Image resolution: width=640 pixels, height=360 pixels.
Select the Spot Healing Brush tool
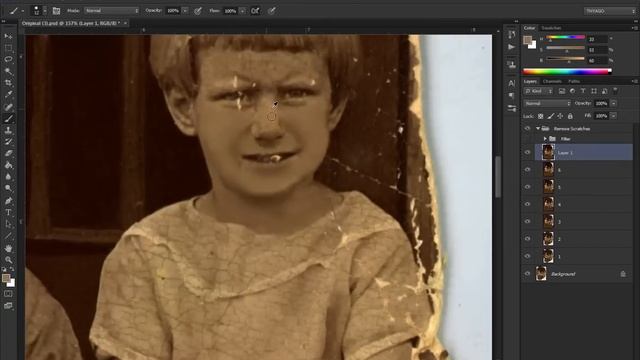click(x=8, y=107)
